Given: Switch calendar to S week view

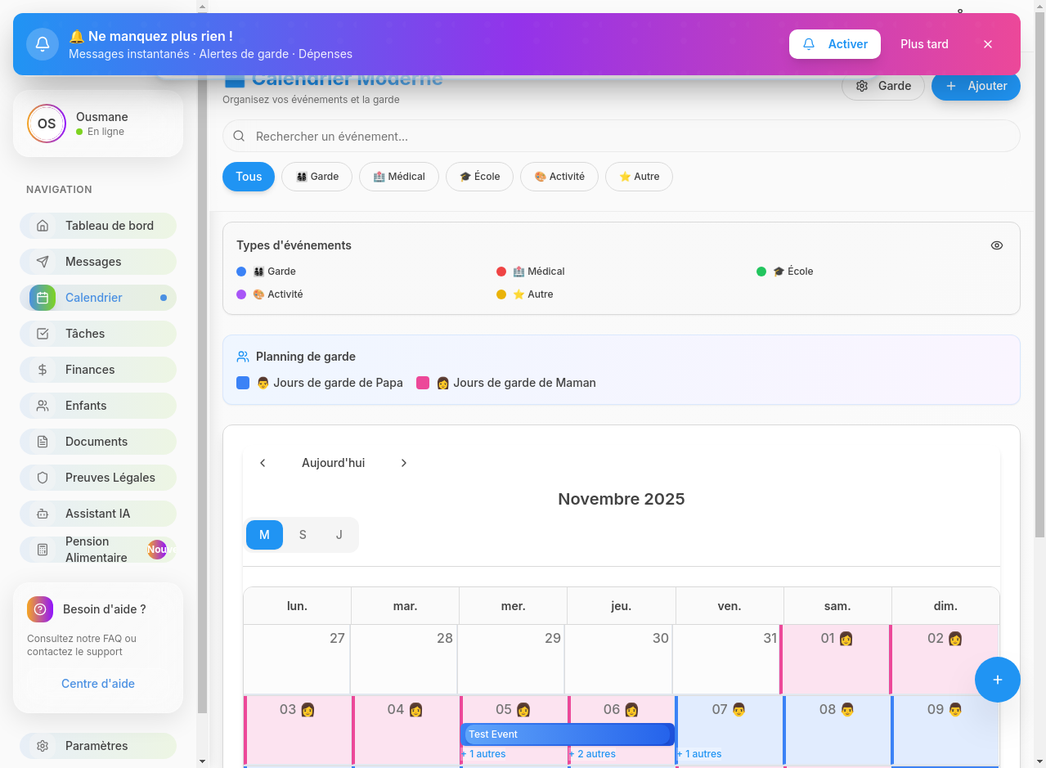Looking at the screenshot, I should pyautogui.click(x=302, y=535).
